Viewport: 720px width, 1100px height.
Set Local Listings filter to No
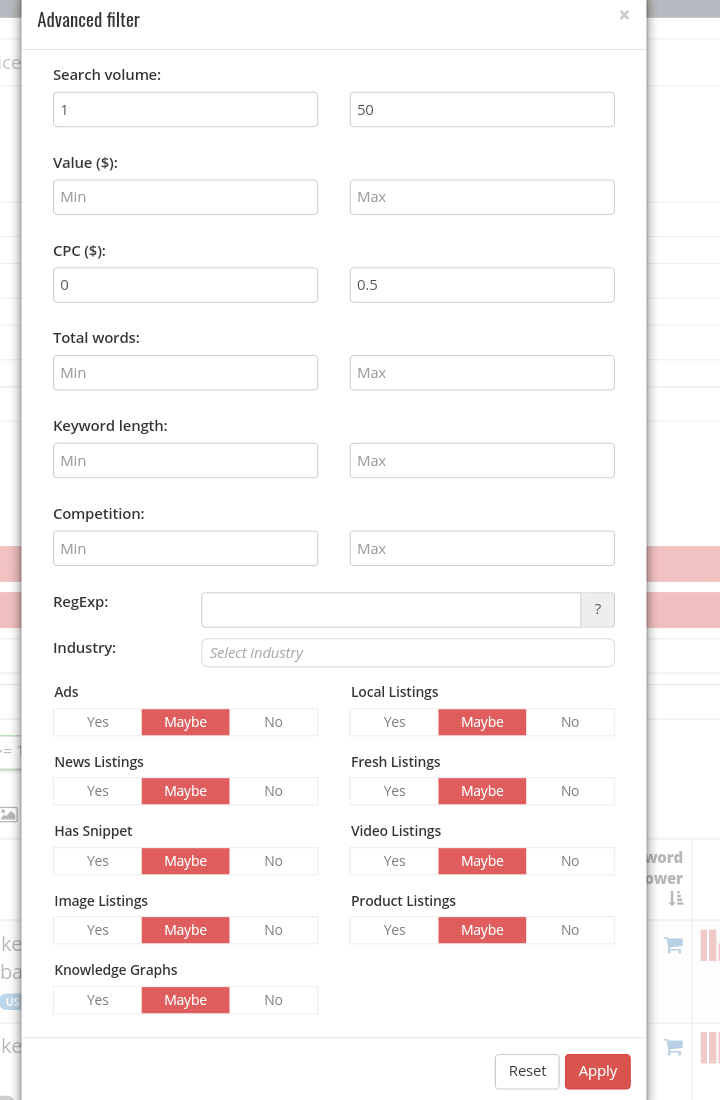pyautogui.click(x=570, y=722)
